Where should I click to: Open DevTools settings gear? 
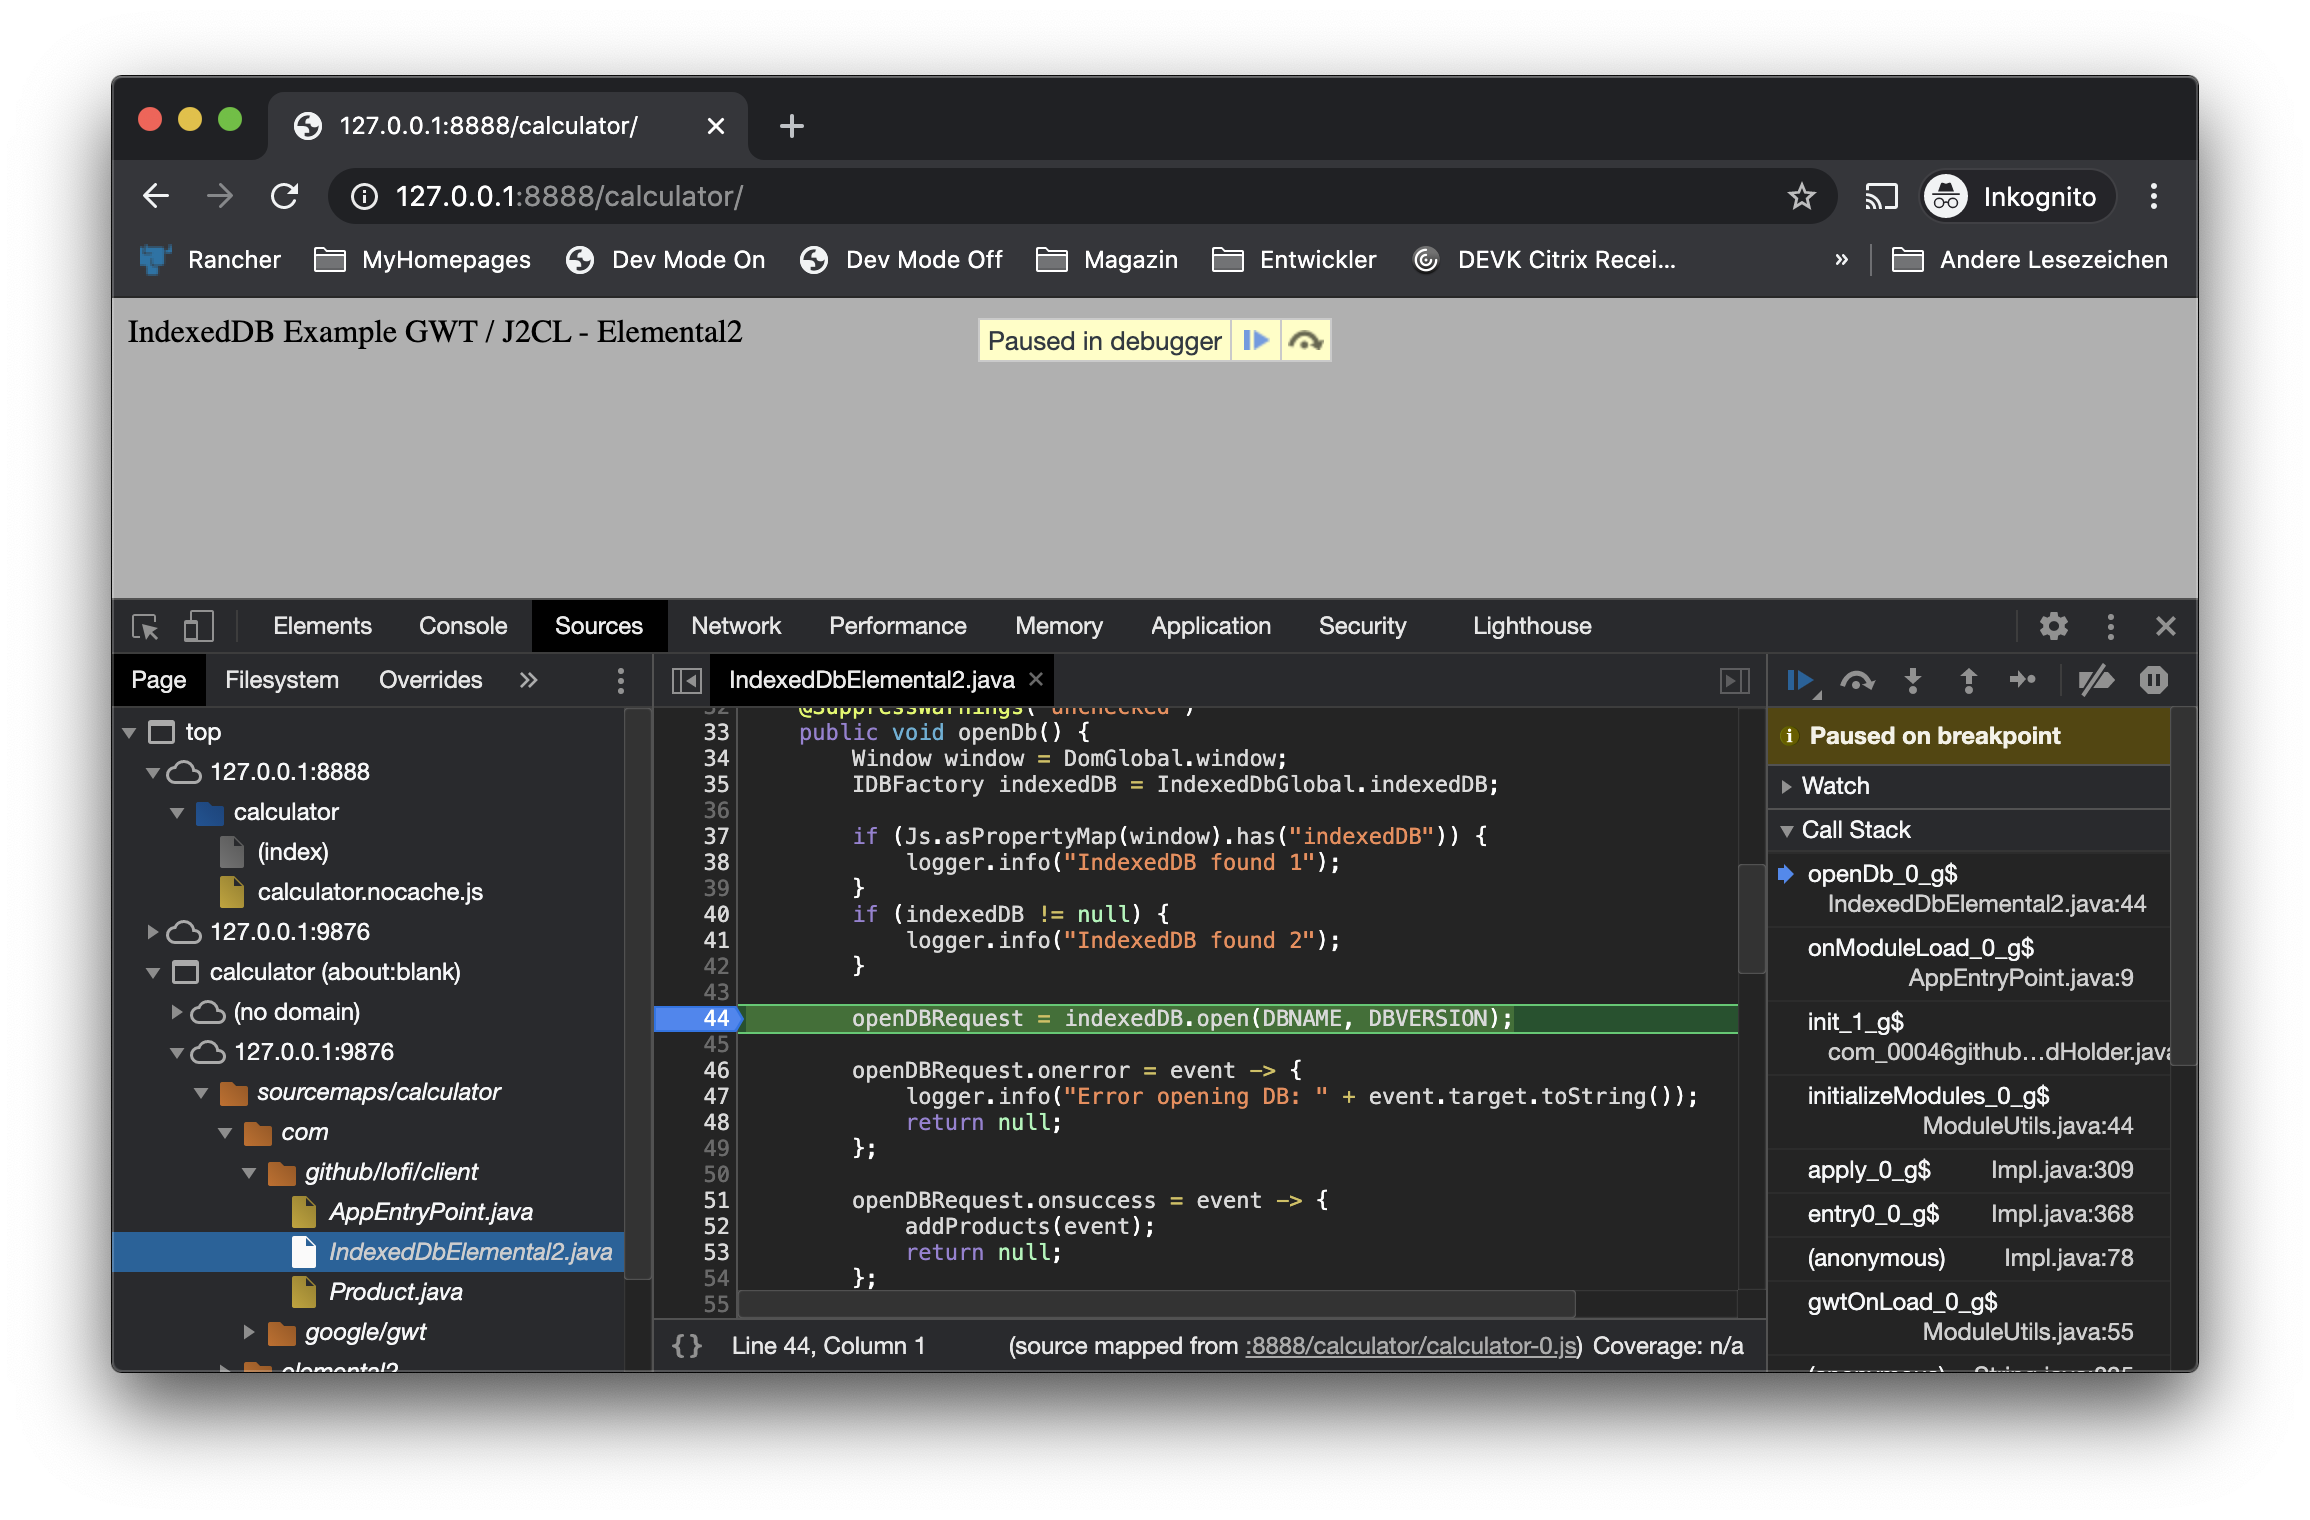[2053, 627]
